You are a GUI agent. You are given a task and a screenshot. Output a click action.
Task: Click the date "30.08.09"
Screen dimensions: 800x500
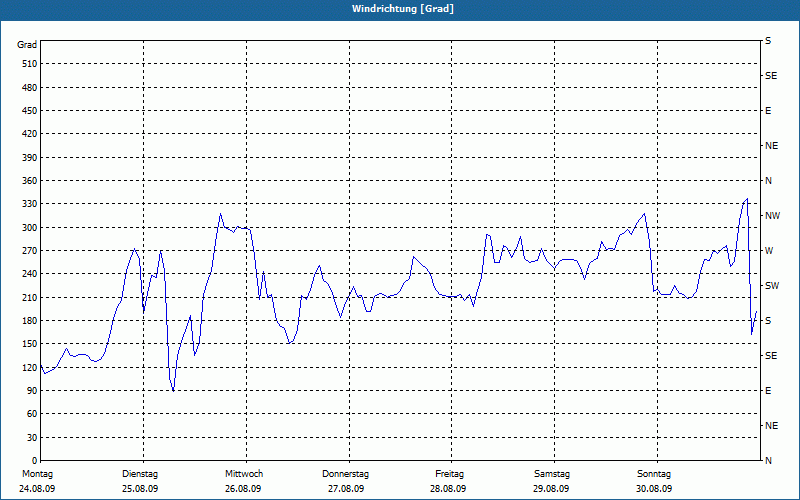click(x=654, y=489)
